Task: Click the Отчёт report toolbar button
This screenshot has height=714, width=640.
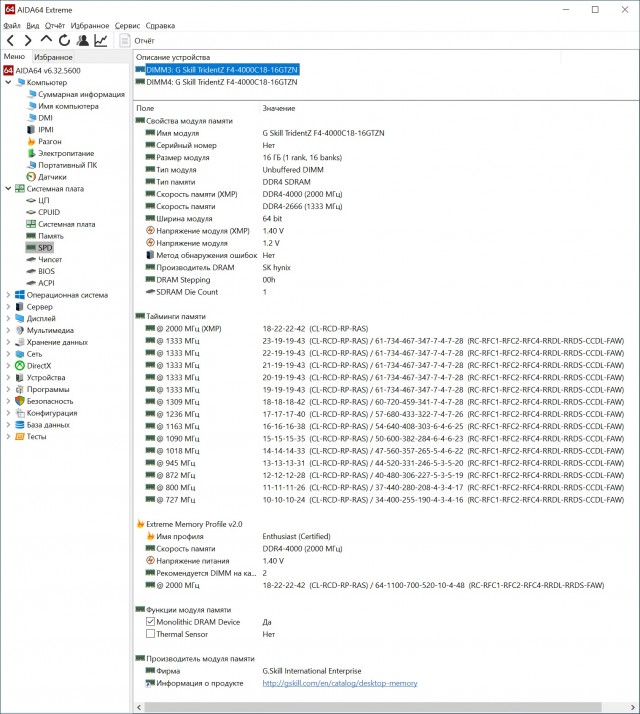Action: click(137, 41)
